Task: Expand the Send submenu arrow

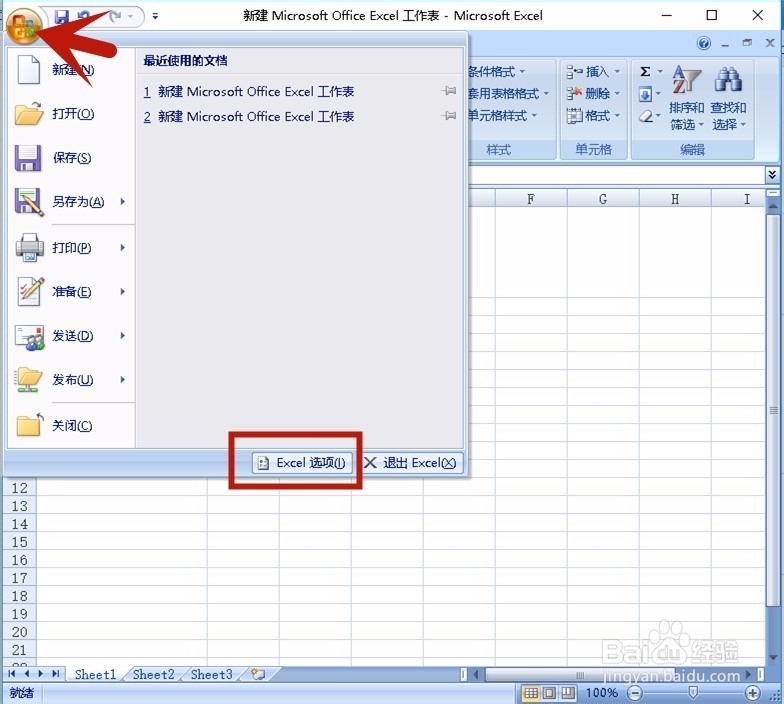Action: (123, 336)
